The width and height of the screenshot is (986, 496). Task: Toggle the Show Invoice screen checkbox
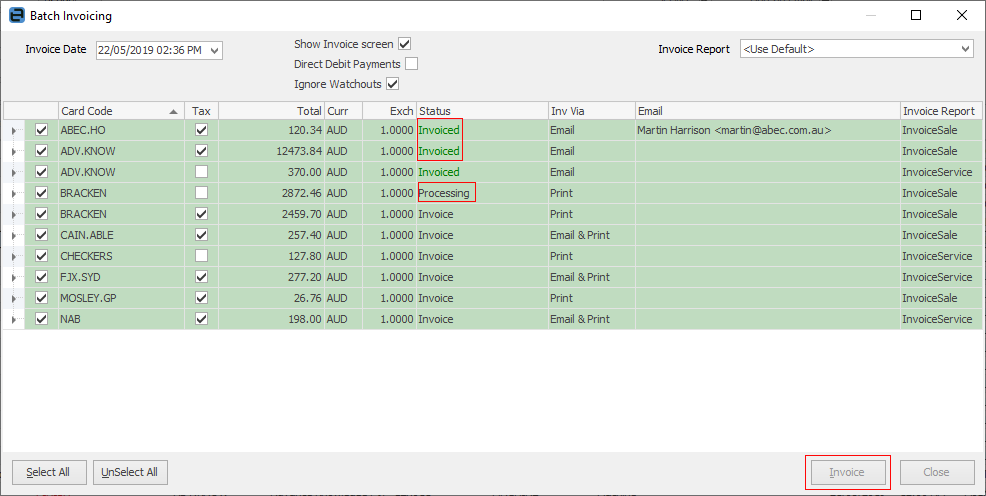click(x=405, y=44)
